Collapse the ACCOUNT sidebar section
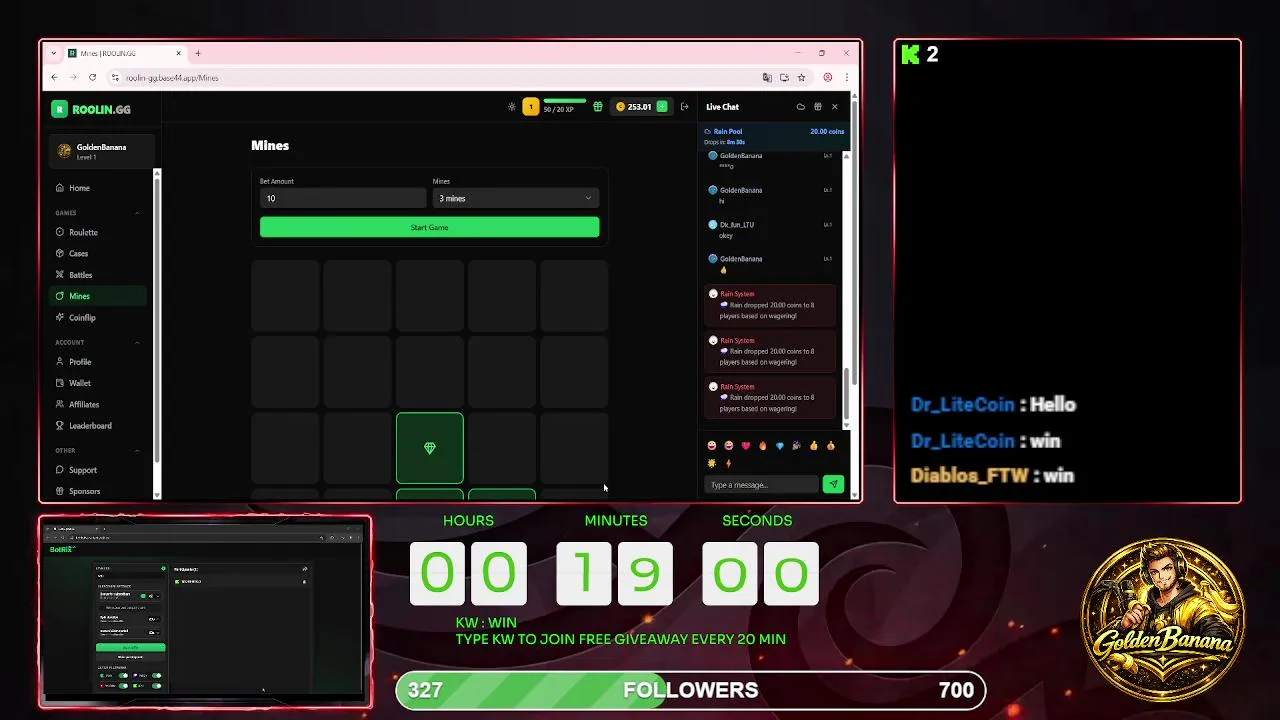Viewport: 1280px width, 720px height. point(137,343)
